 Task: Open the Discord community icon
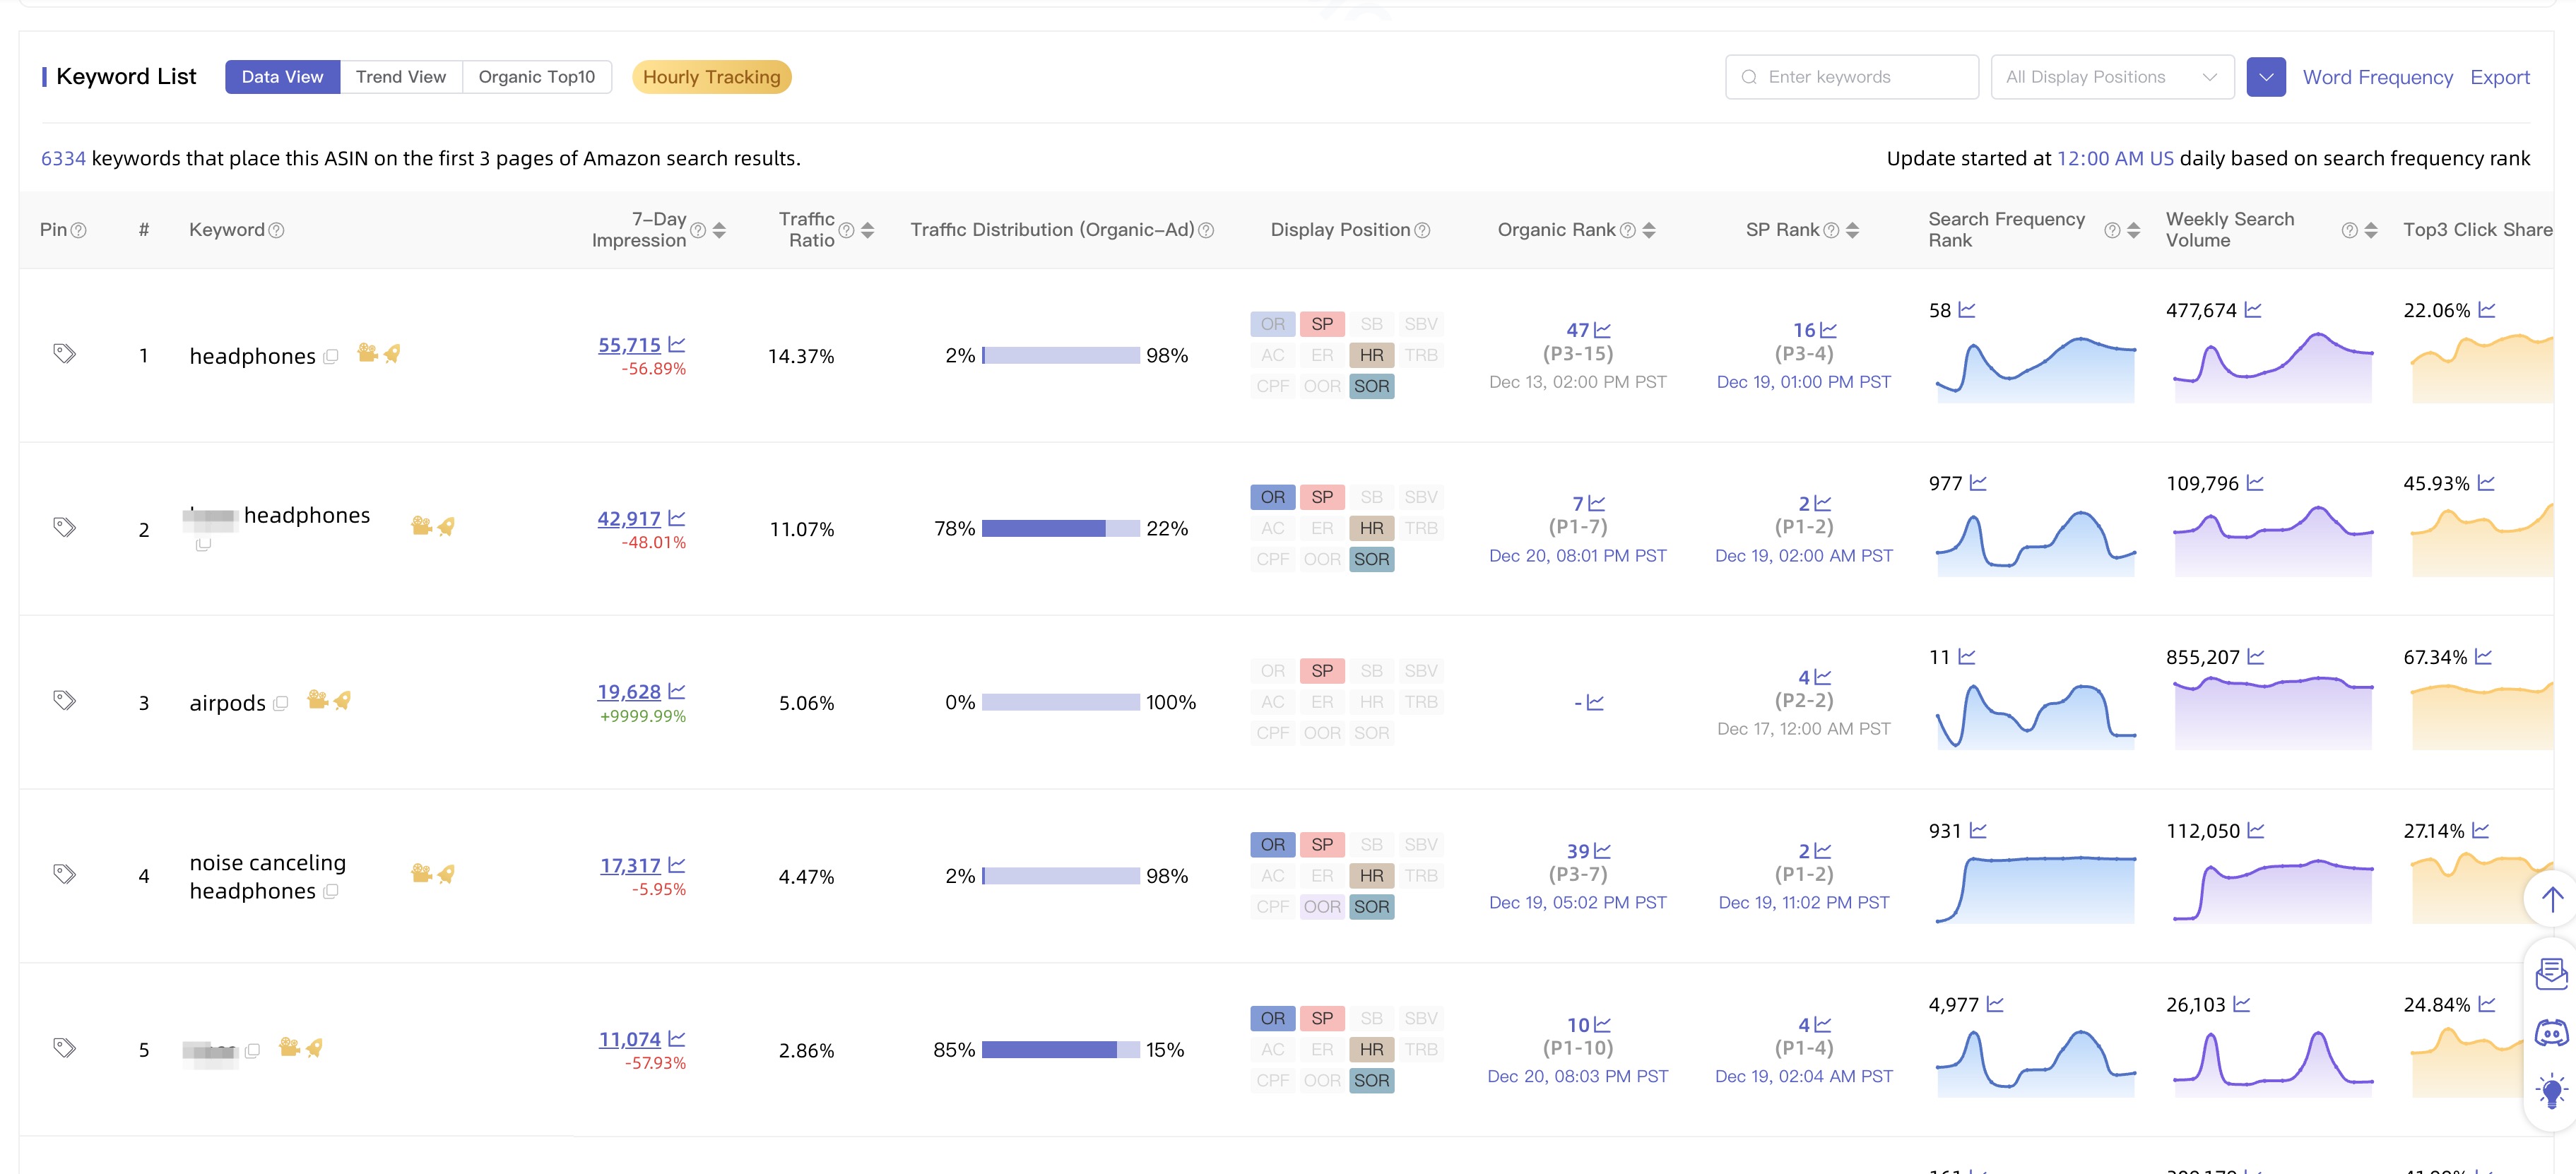point(2552,1031)
